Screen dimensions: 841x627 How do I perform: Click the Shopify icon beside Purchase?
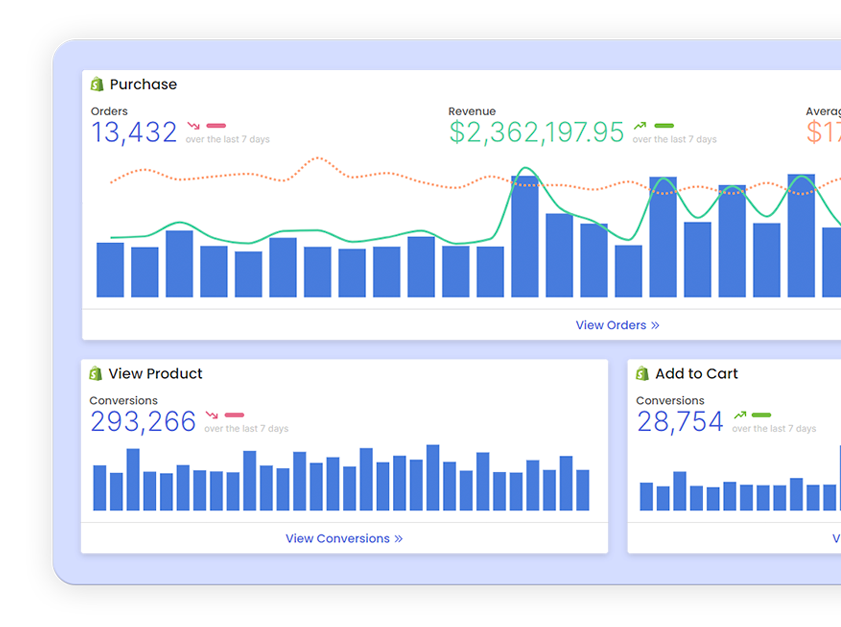click(96, 84)
